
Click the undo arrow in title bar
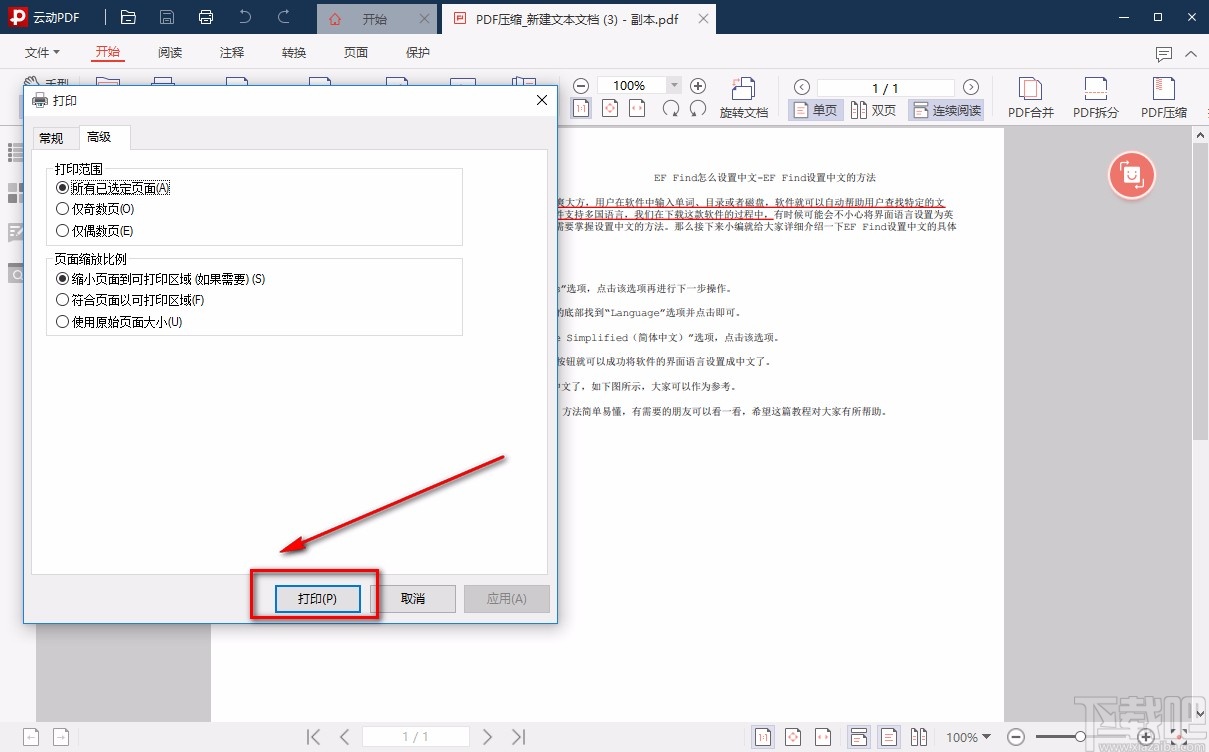pyautogui.click(x=245, y=17)
